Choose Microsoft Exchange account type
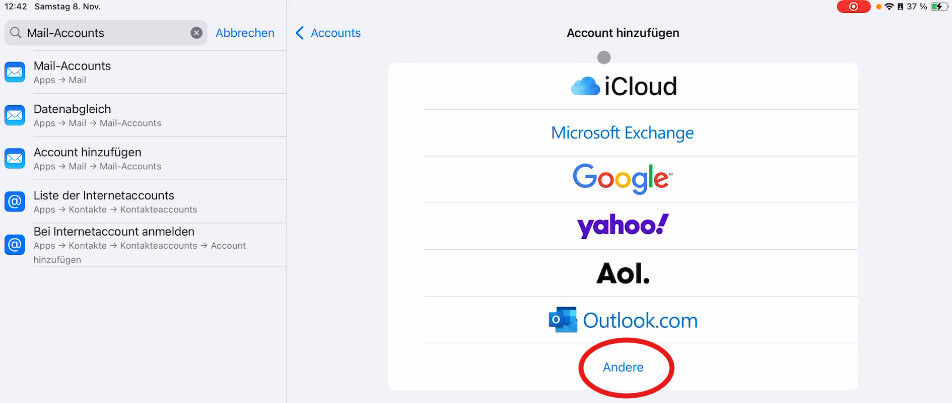This screenshot has height=403, width=952. tap(623, 133)
